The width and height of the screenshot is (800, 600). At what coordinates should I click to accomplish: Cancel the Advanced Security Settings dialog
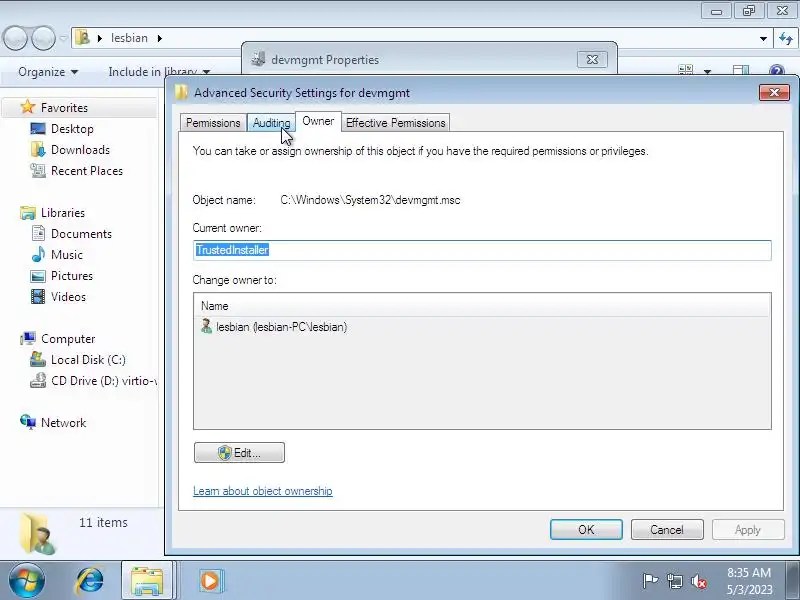(x=667, y=530)
